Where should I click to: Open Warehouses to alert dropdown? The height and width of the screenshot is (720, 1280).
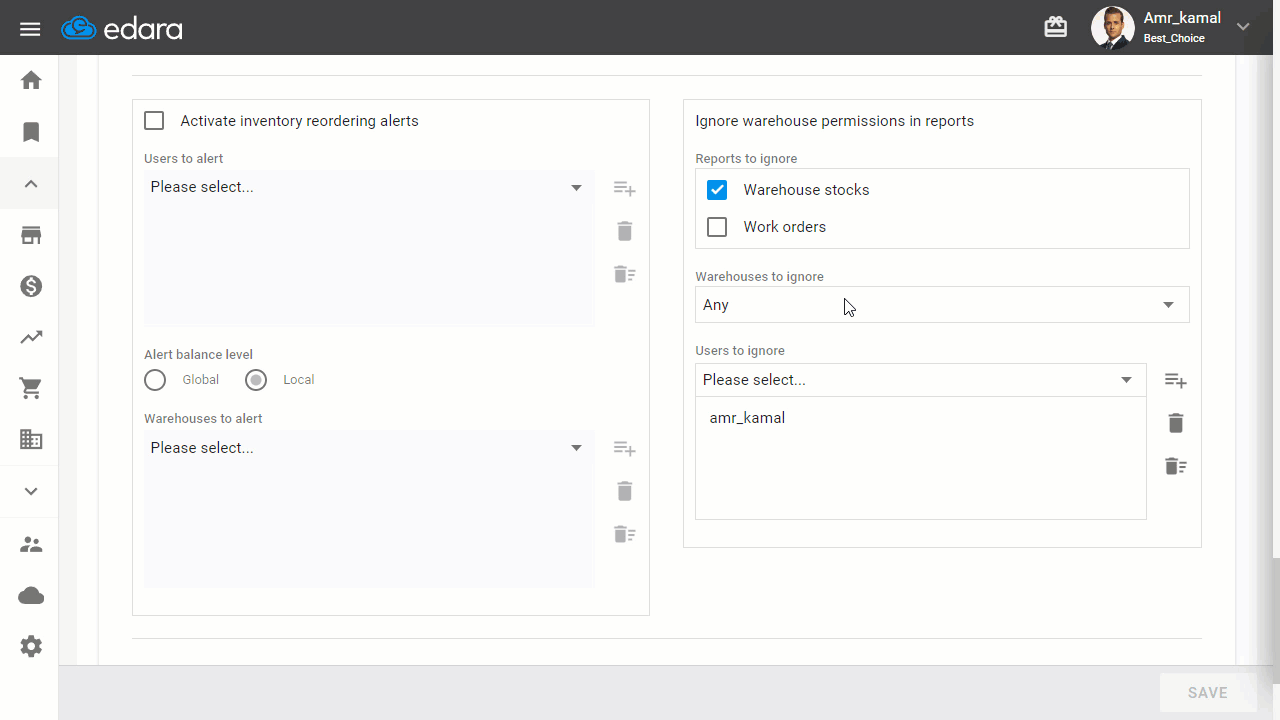click(368, 448)
